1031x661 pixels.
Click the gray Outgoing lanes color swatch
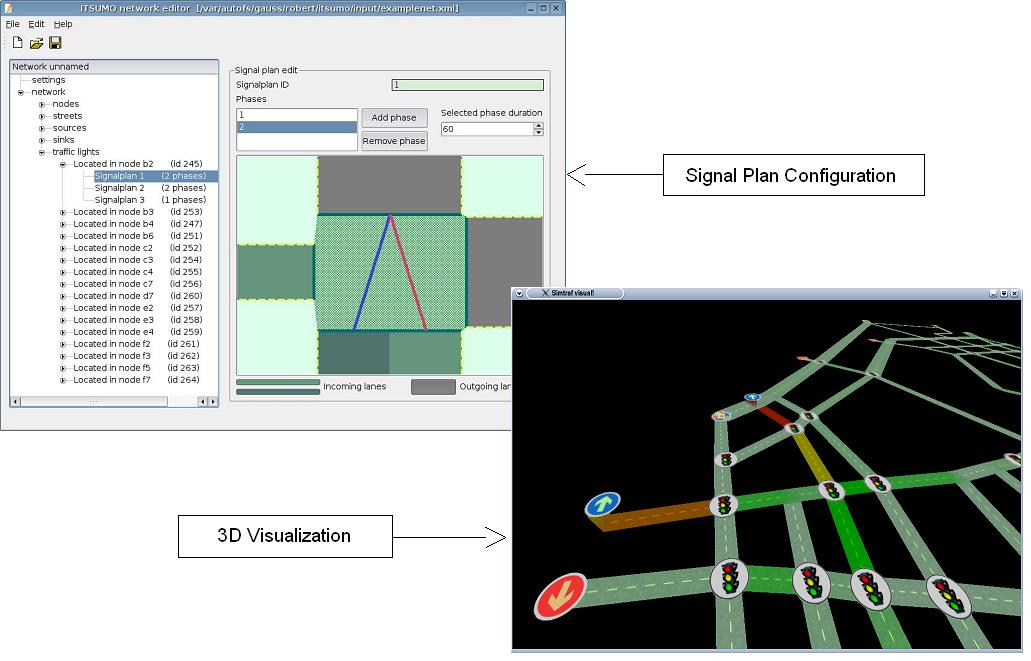(432, 386)
